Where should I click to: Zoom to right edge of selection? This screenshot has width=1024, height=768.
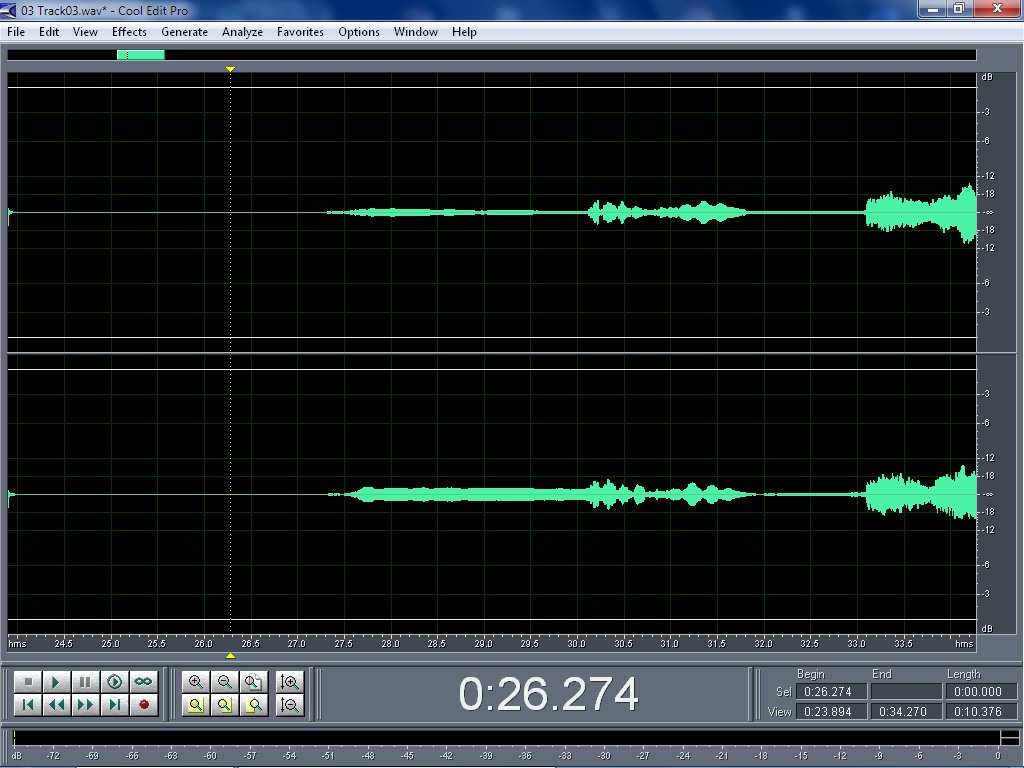tap(253, 705)
